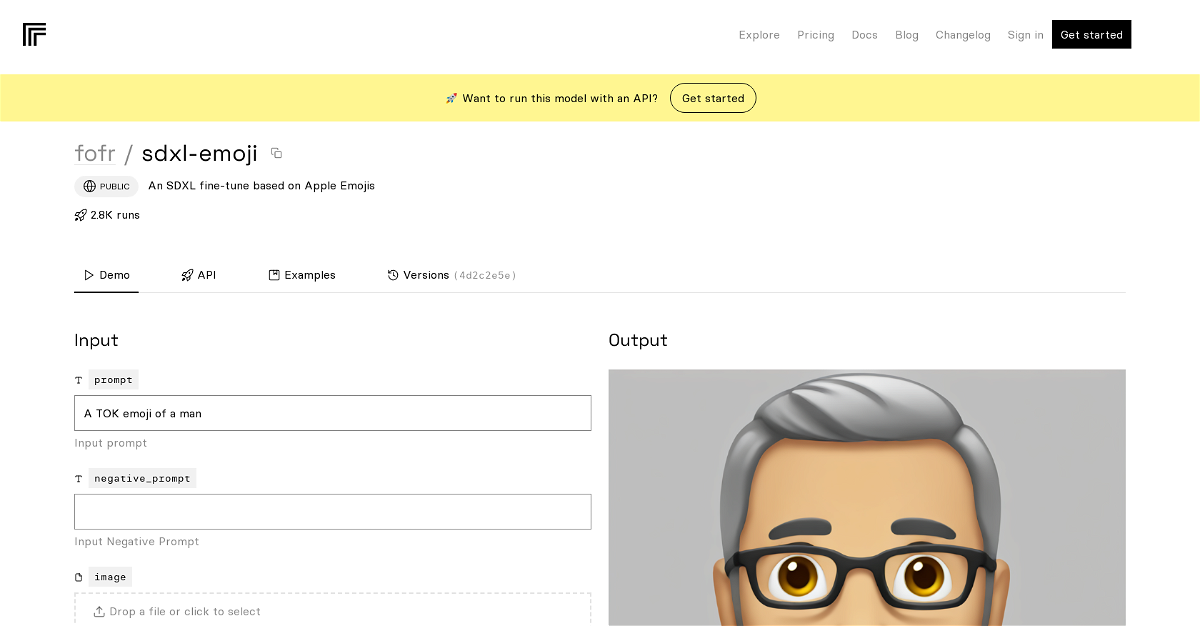Click the upload icon in the file drop area

99,612
